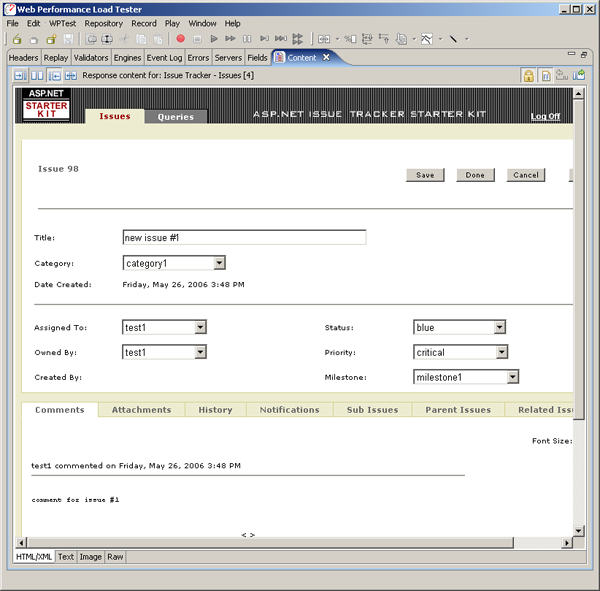Viewport: 600px width, 591px height.
Task: Open the Attachments tab
Action: (142, 410)
